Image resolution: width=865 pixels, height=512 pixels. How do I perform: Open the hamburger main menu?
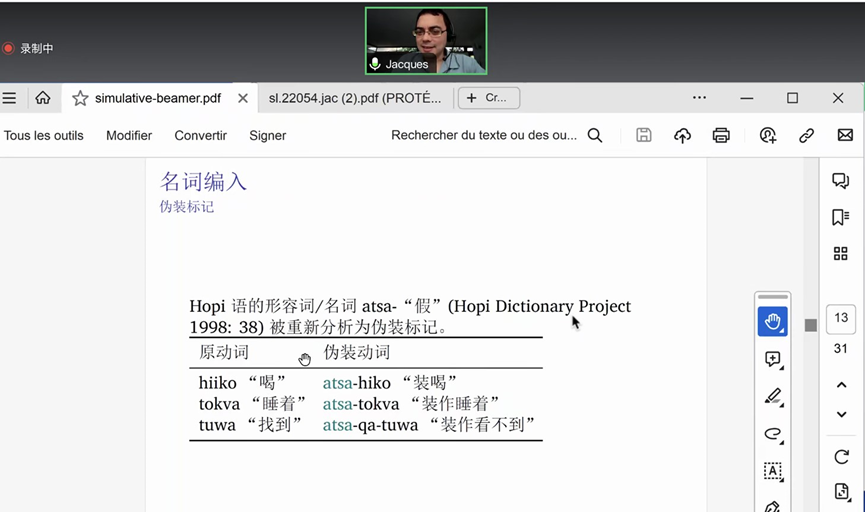point(10,98)
